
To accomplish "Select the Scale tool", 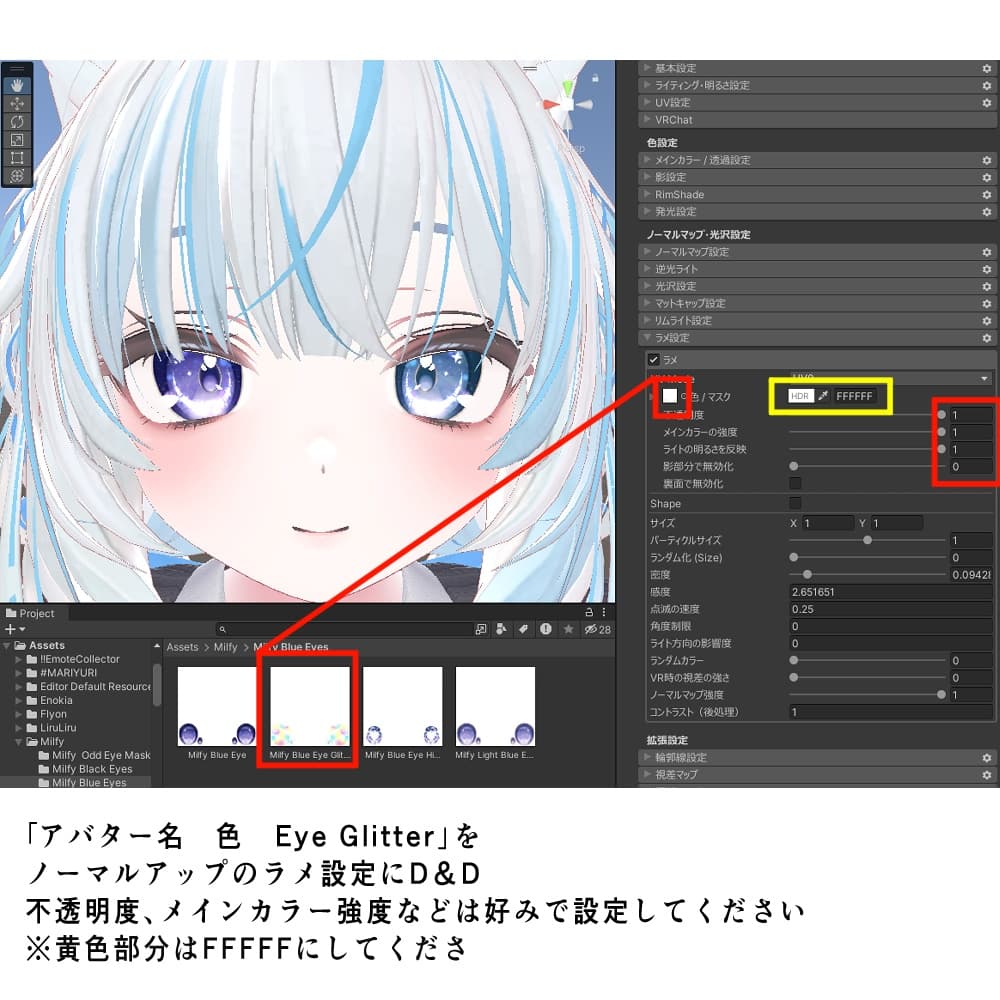I will 17,139.
